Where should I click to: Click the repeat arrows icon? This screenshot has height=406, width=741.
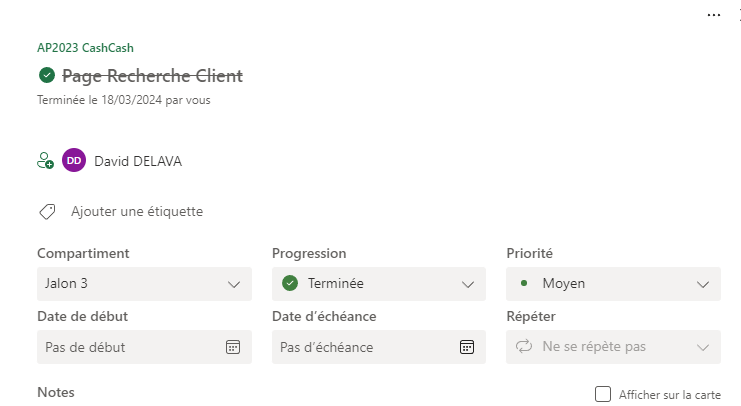pos(524,347)
